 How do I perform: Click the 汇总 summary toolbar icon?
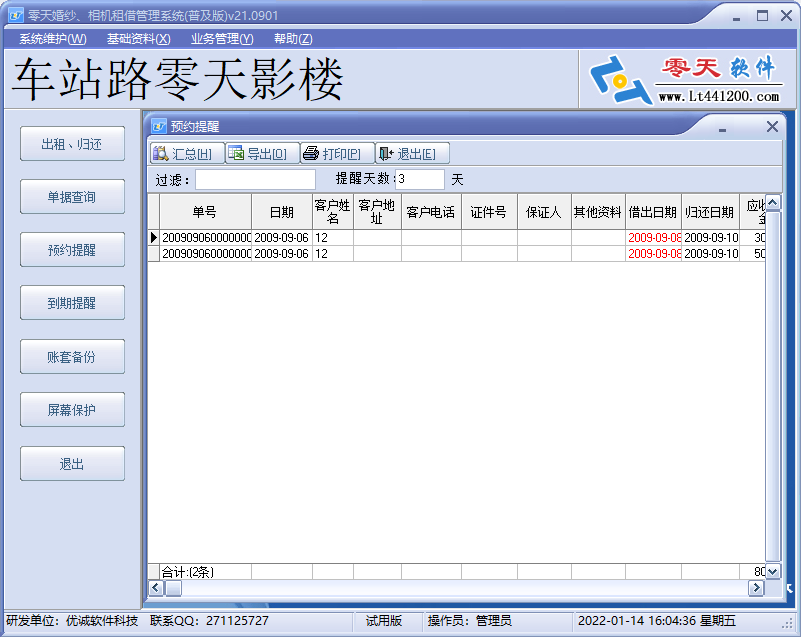coord(160,153)
